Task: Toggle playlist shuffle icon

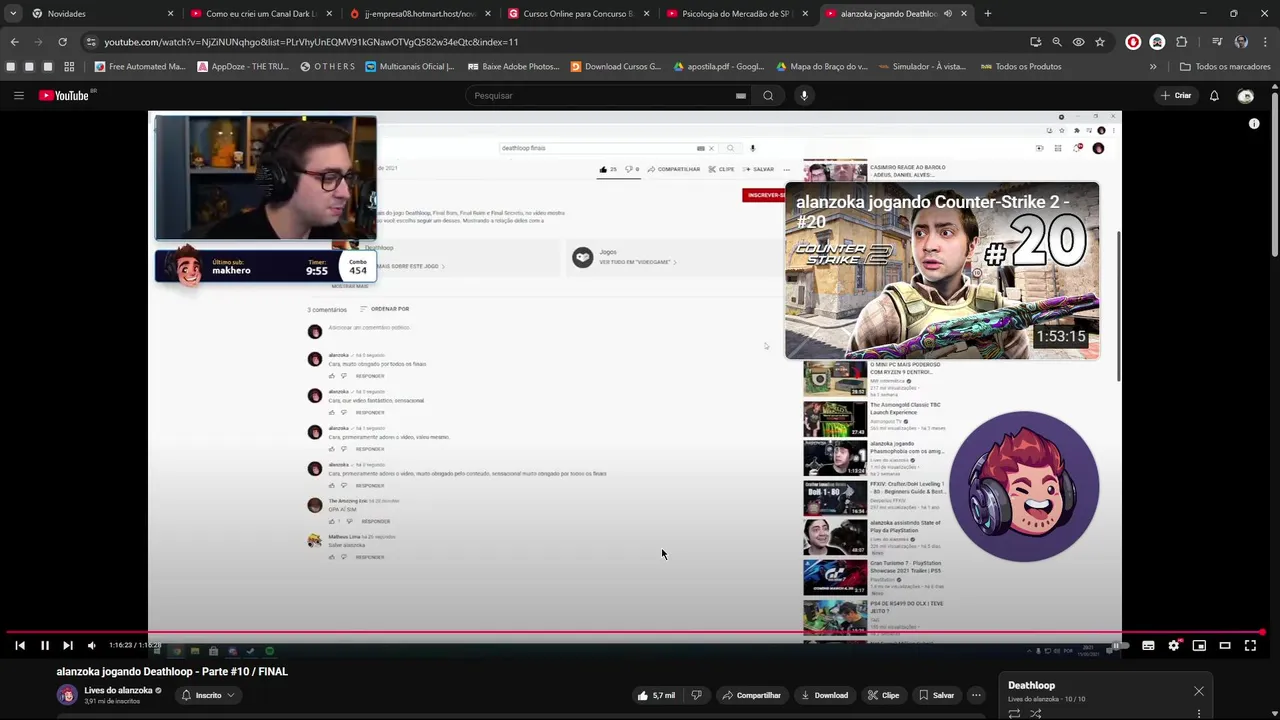Action: (x=1036, y=714)
